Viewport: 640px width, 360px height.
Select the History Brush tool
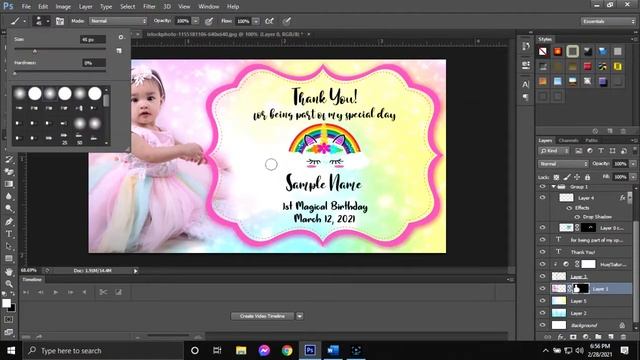click(9, 160)
